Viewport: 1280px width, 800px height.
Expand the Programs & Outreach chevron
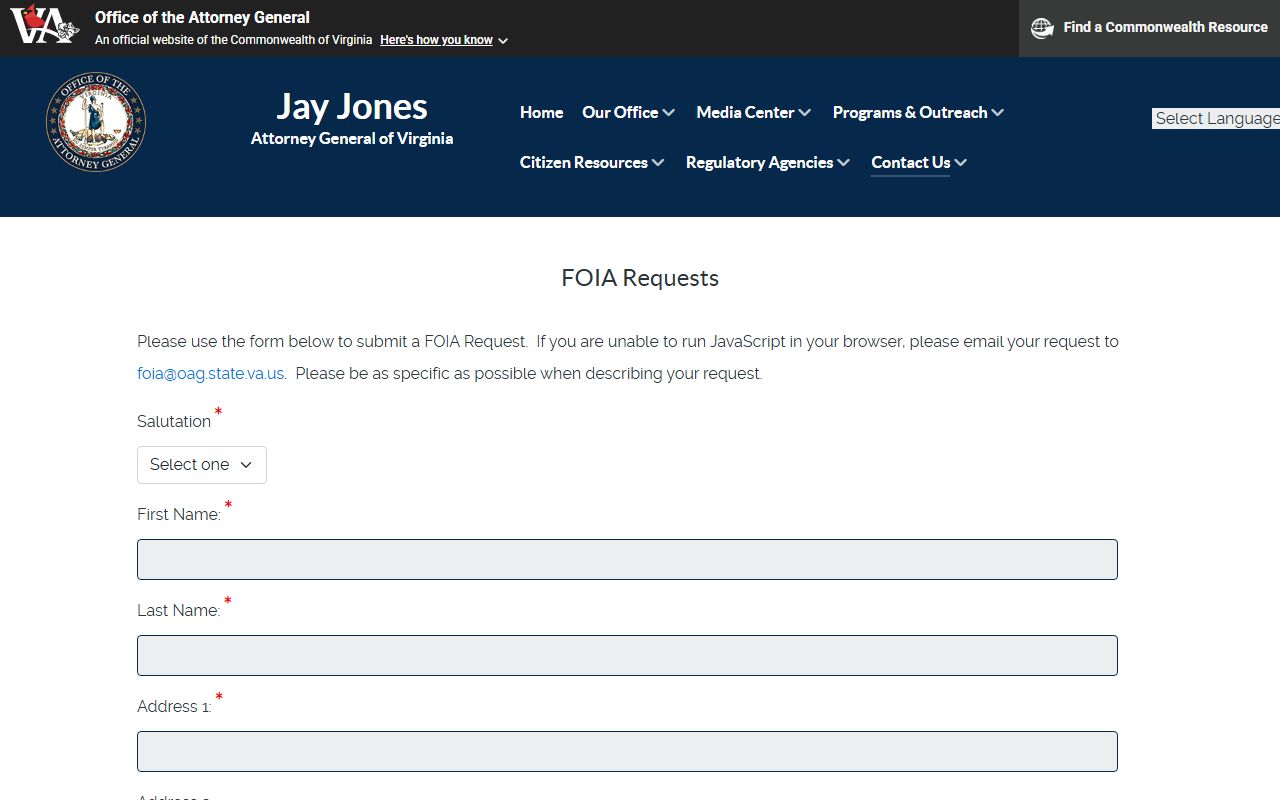coord(997,113)
